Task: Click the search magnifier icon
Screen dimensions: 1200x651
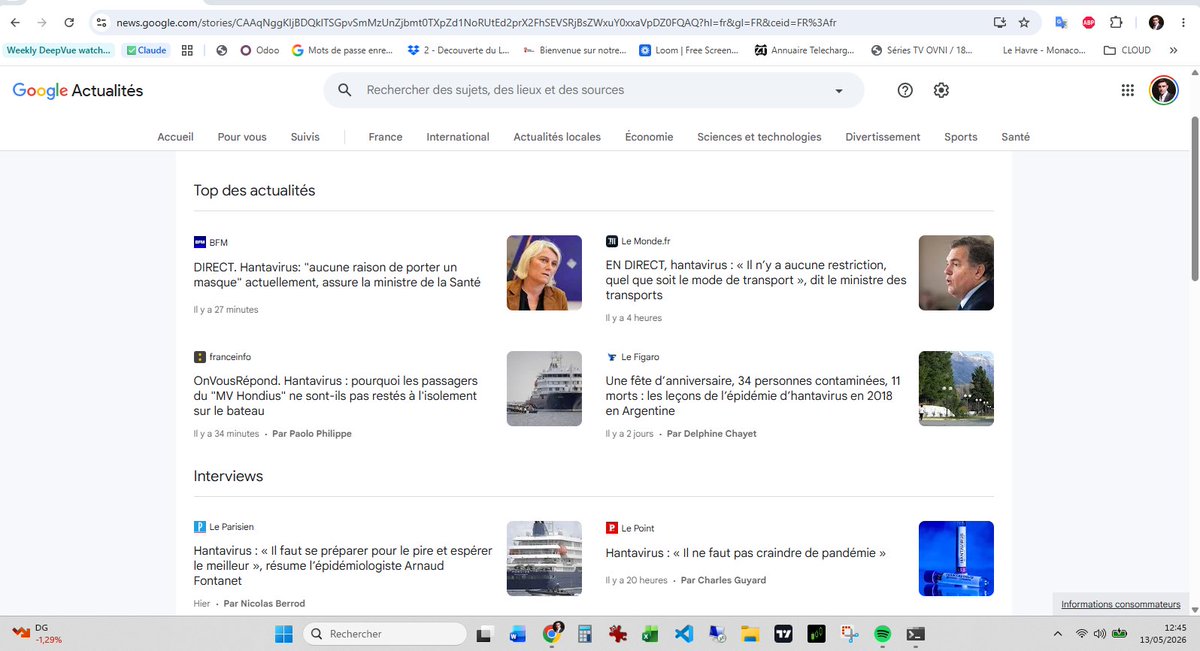Action: coord(345,90)
